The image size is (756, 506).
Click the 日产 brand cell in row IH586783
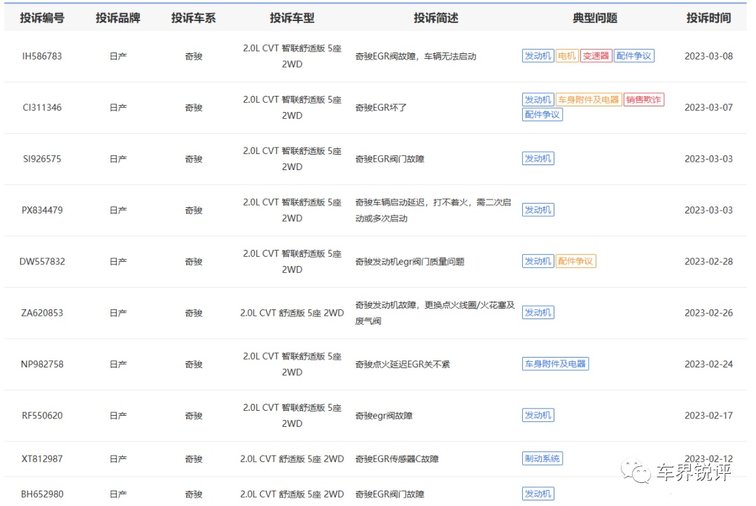coord(118,56)
